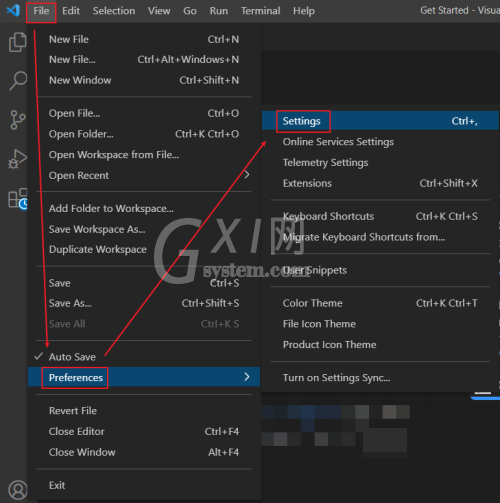Screen dimensions: 500x503
Task: Open Keyboard Shortcuts entry
Action: 380,216
